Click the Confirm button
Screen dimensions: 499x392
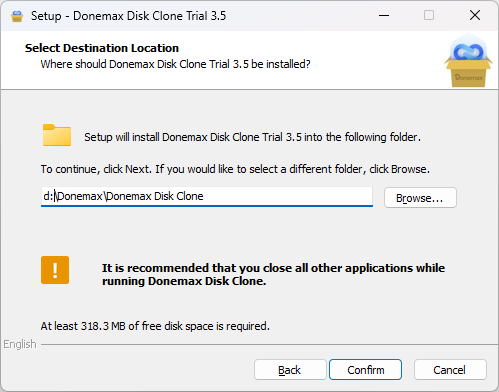tap(365, 369)
